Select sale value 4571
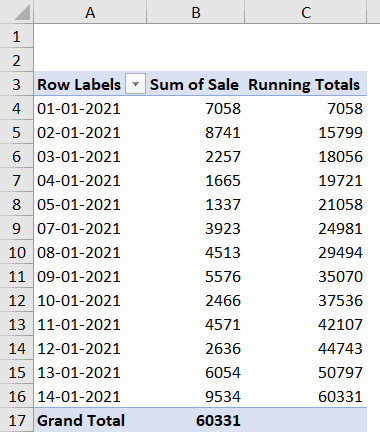 click(x=196, y=324)
